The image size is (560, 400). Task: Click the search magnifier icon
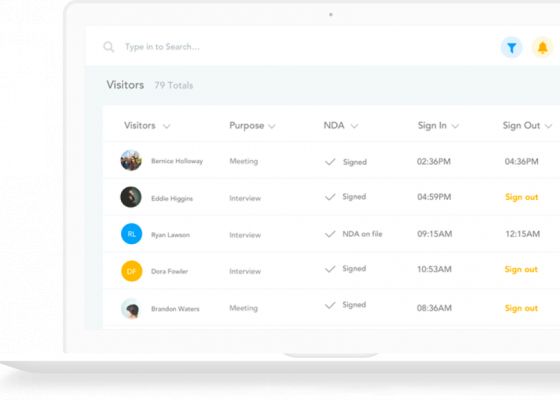109,47
